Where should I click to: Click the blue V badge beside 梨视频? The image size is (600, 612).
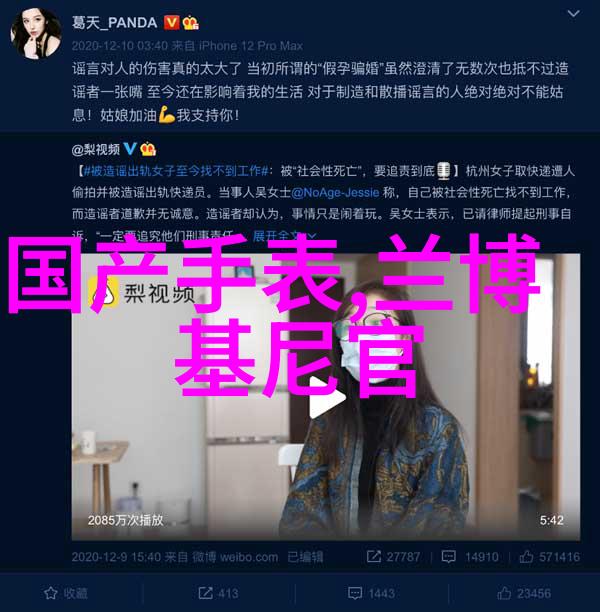[x=130, y=149]
